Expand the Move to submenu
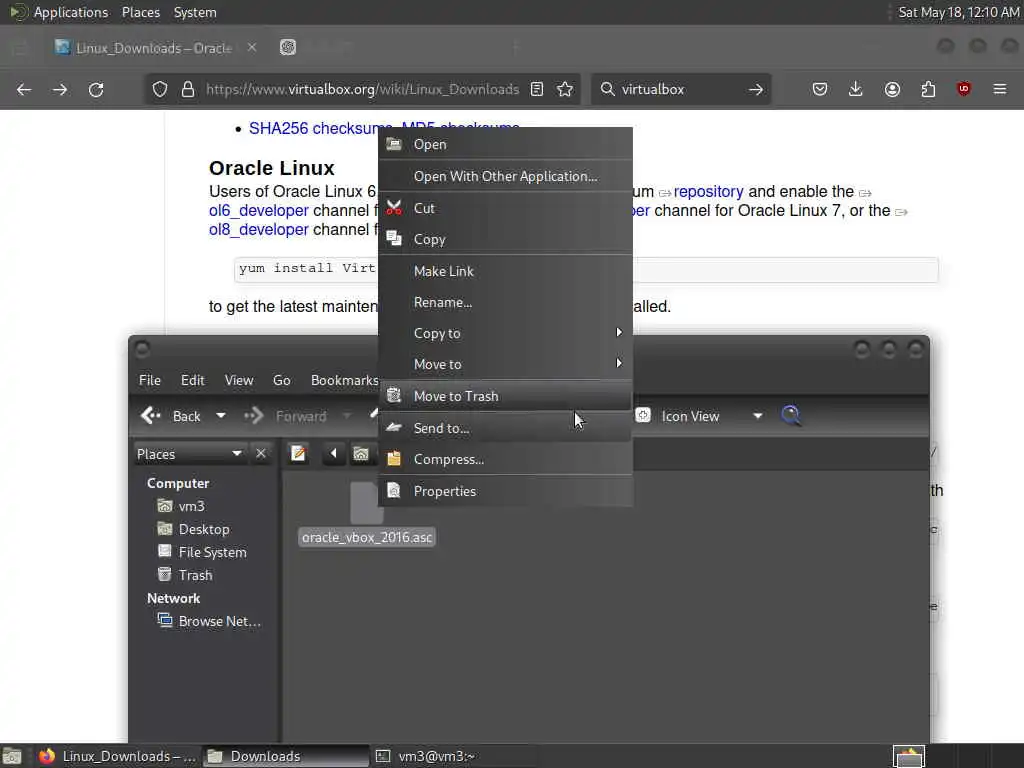The width and height of the screenshot is (1024, 768). click(x=505, y=364)
